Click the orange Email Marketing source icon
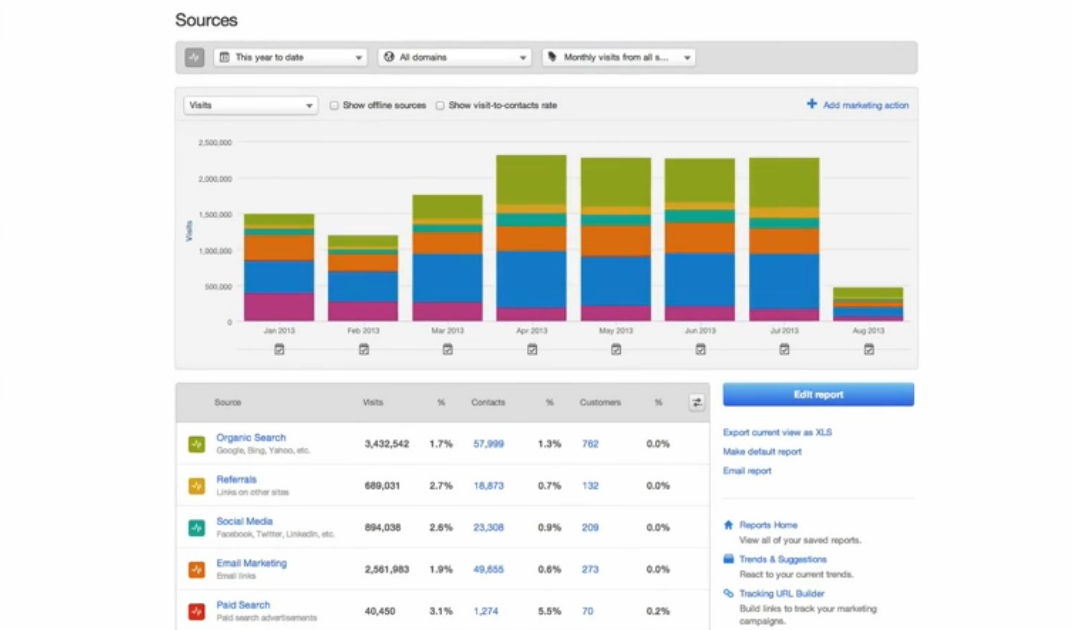 tap(196, 569)
